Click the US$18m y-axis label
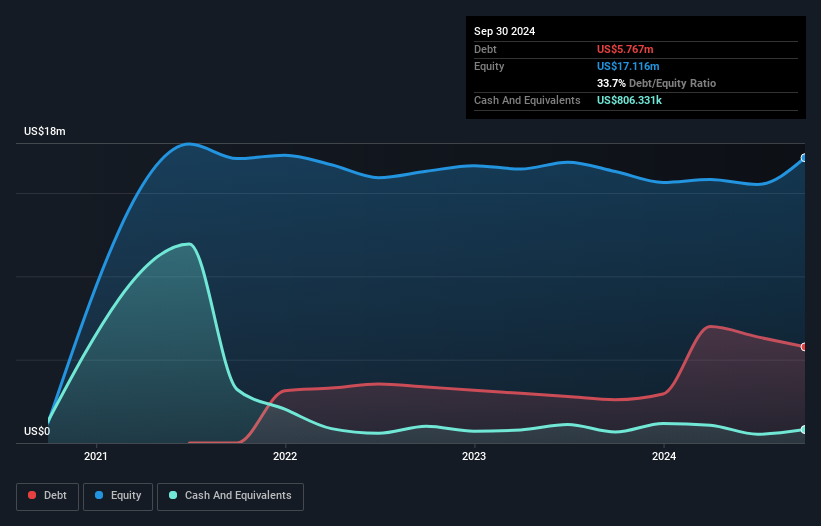 [45, 131]
